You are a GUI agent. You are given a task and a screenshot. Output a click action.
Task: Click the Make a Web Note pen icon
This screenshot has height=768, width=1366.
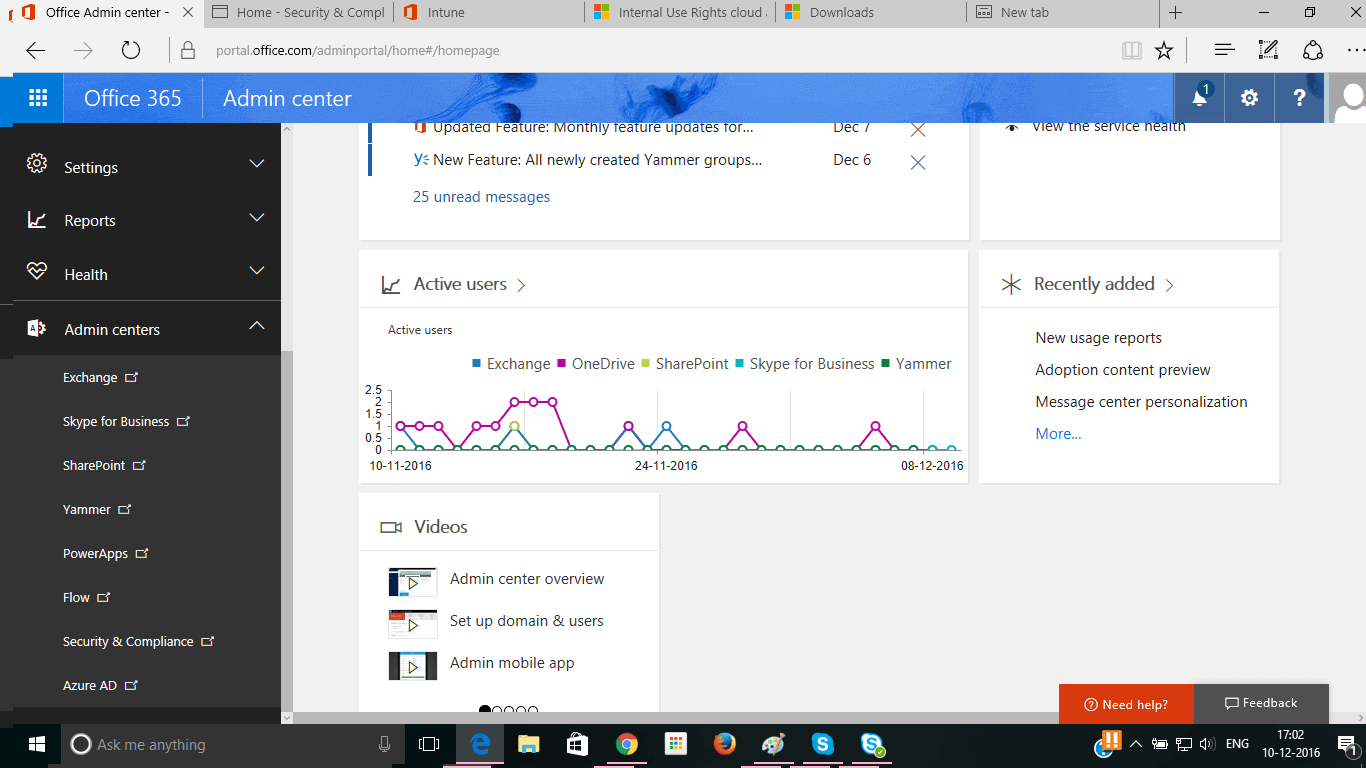point(1268,50)
